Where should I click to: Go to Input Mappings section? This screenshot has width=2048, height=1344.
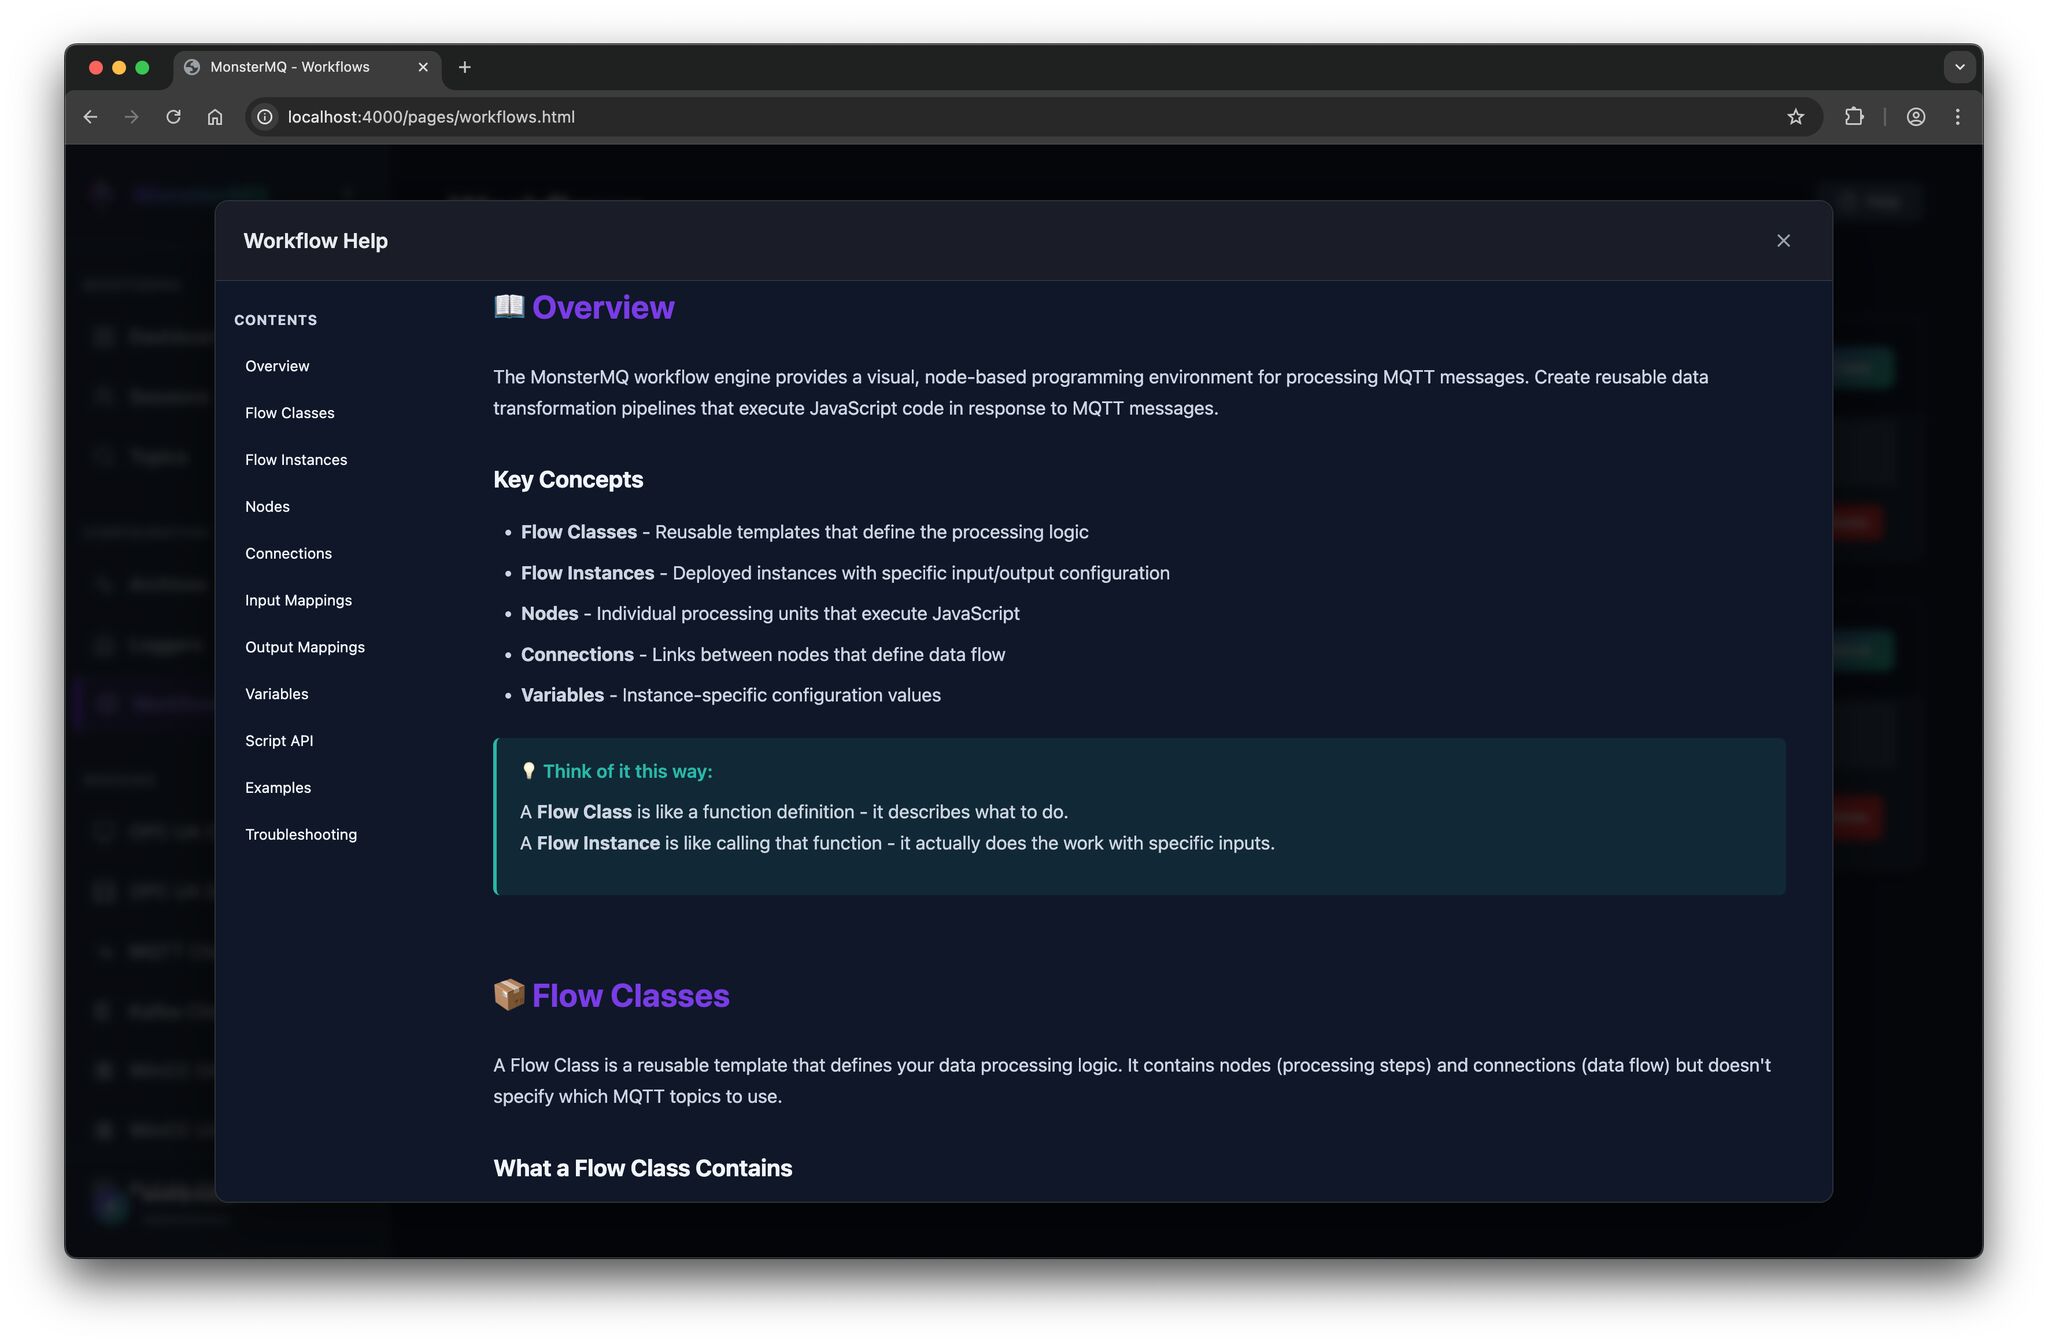298,600
